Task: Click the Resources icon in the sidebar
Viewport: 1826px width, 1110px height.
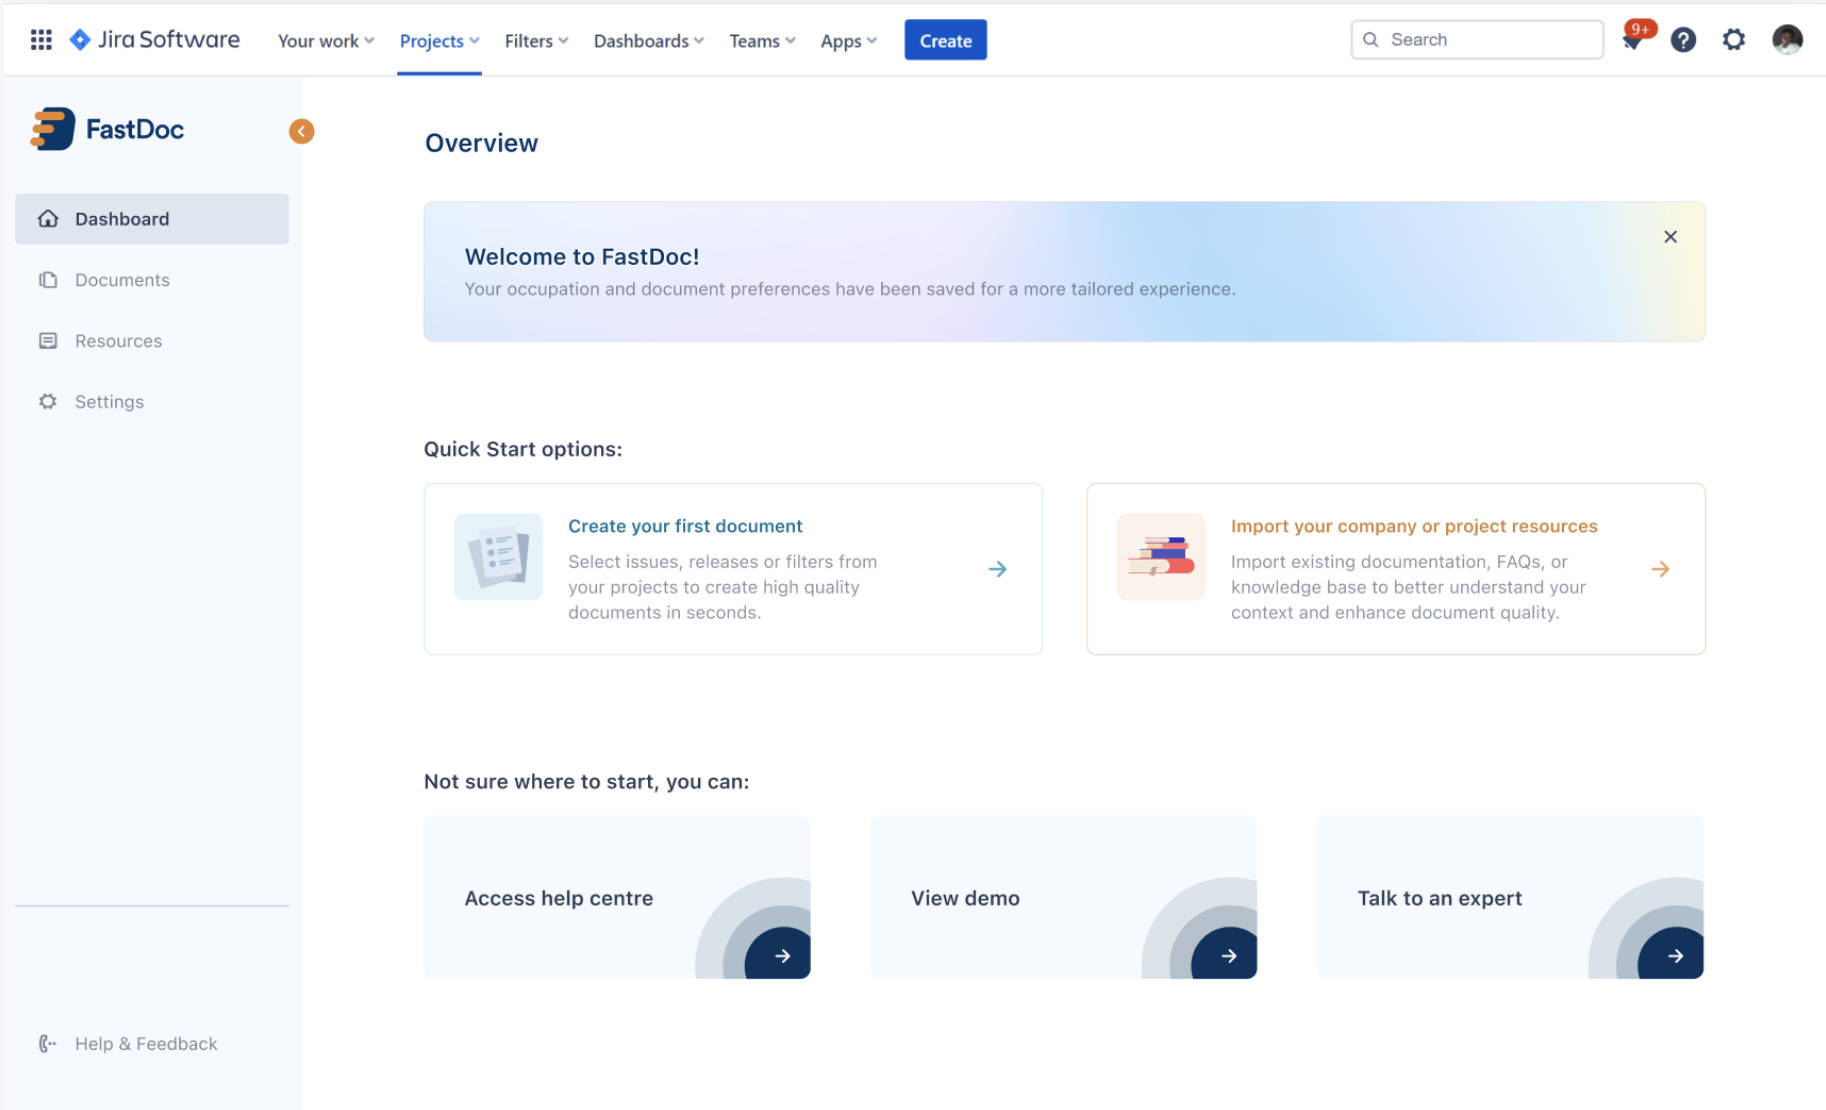Action: tap(48, 341)
